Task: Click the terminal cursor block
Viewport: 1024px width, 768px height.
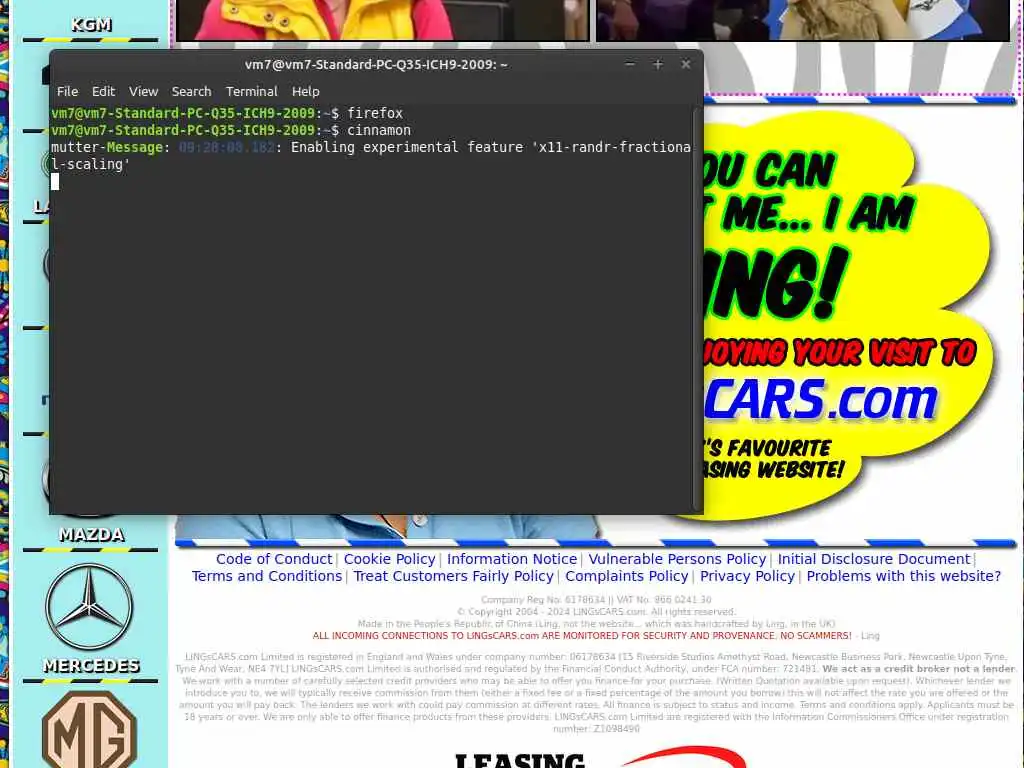Action: coord(55,182)
